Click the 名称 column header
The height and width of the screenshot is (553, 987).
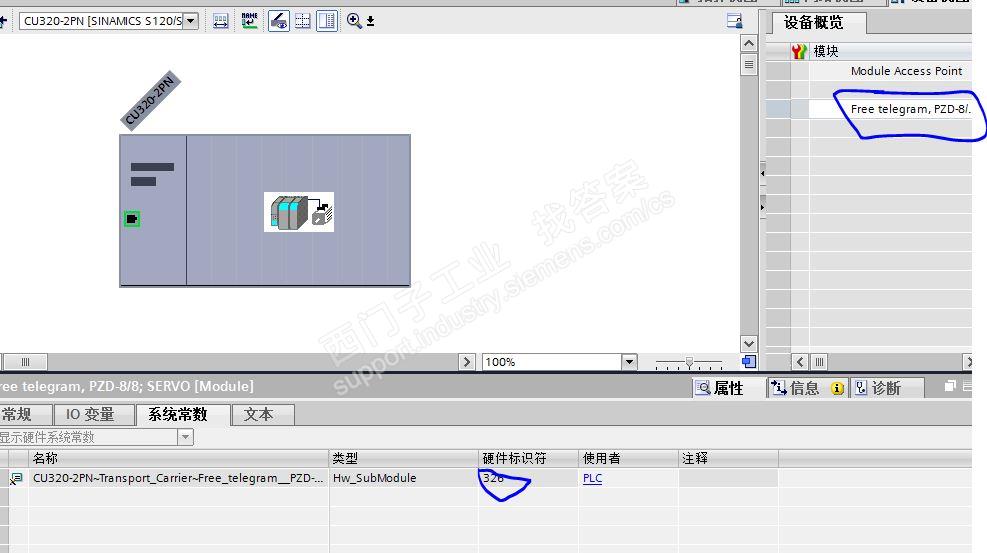[x=179, y=459]
